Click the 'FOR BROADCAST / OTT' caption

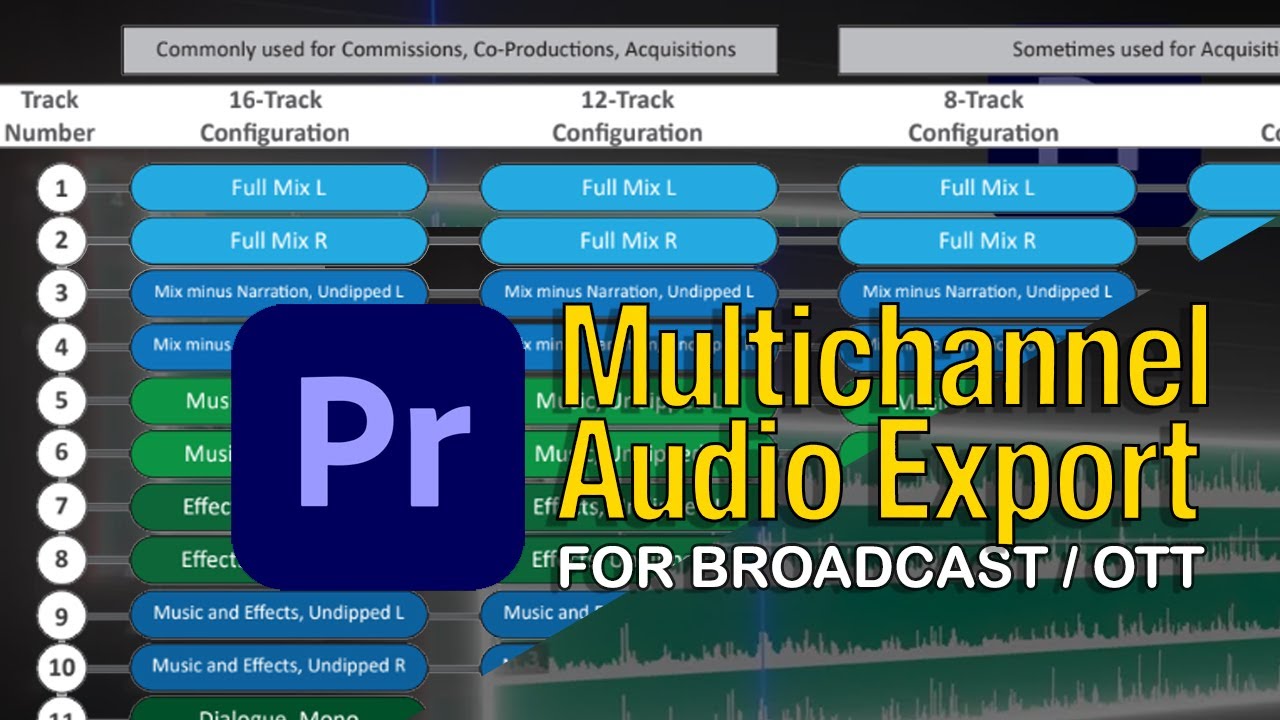[880, 568]
